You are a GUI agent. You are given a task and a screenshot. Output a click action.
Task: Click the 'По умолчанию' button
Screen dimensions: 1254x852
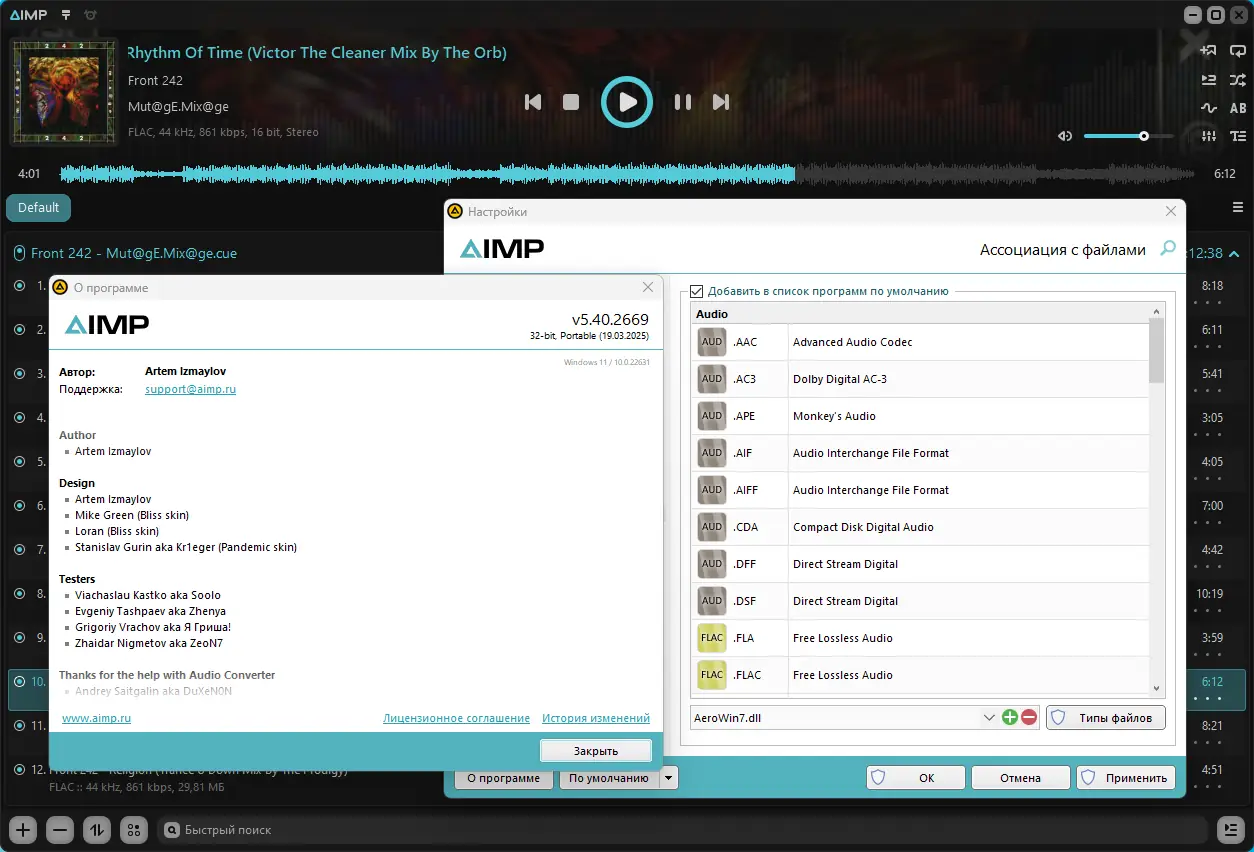point(609,778)
